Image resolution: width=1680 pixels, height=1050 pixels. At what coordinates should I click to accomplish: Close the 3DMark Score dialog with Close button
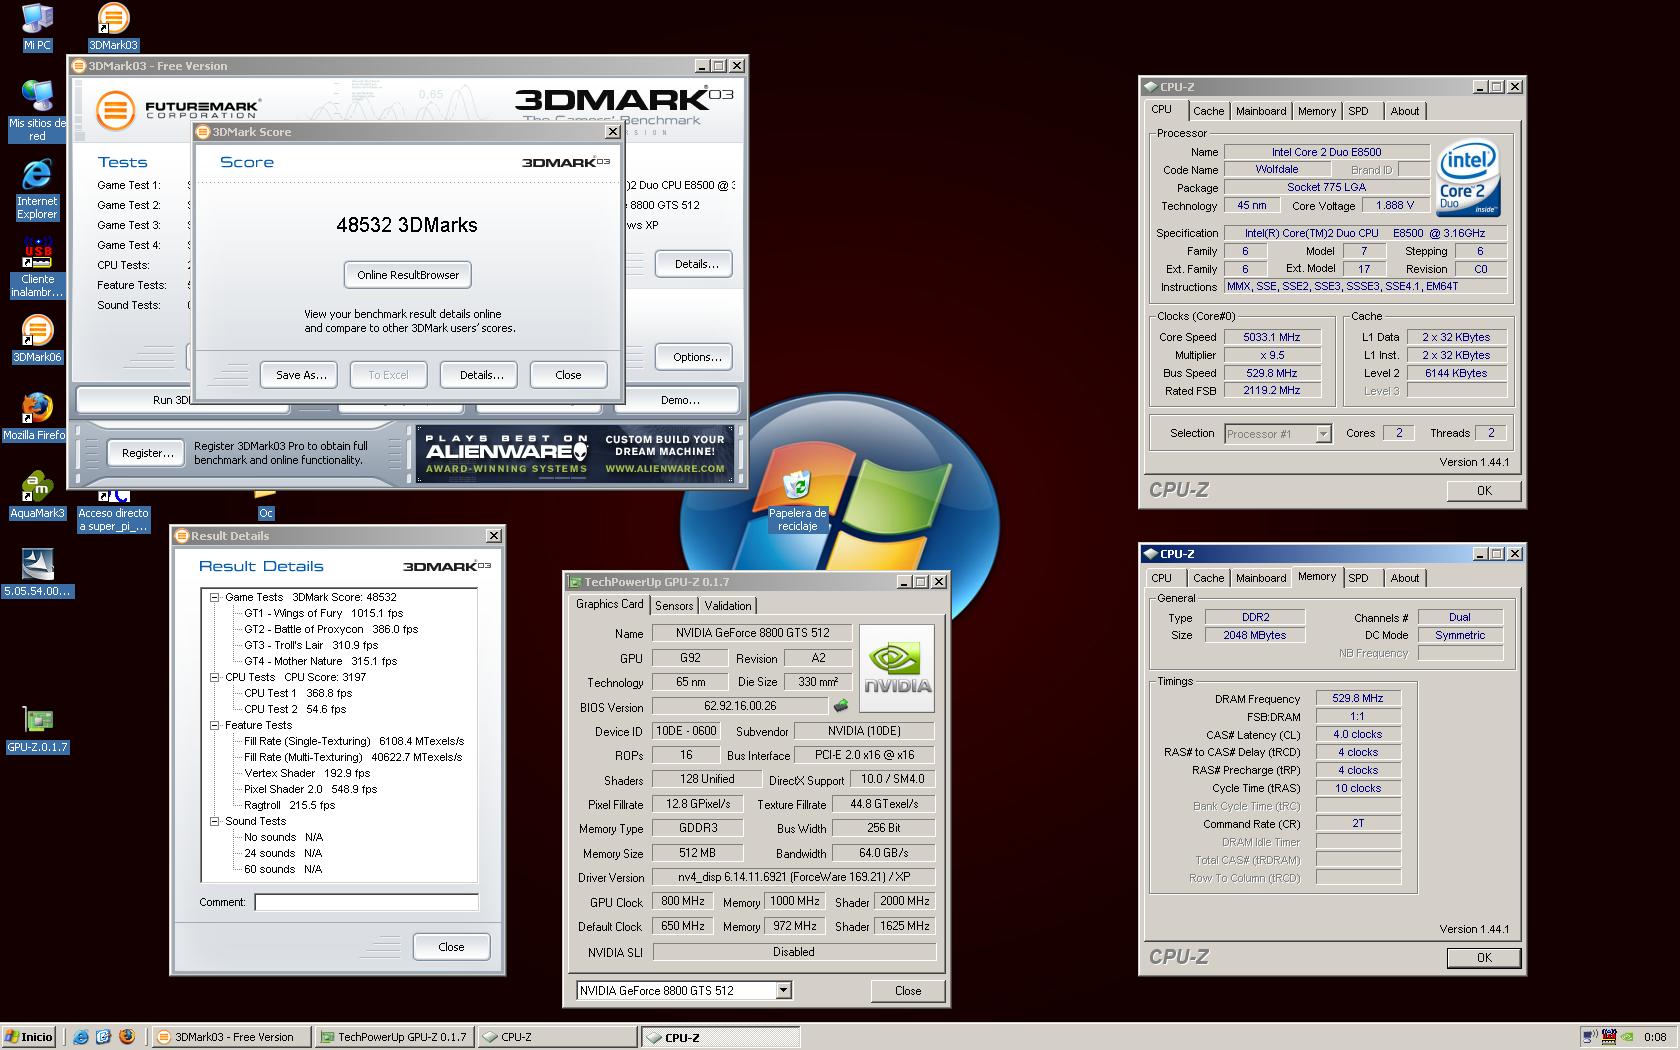coord(568,375)
